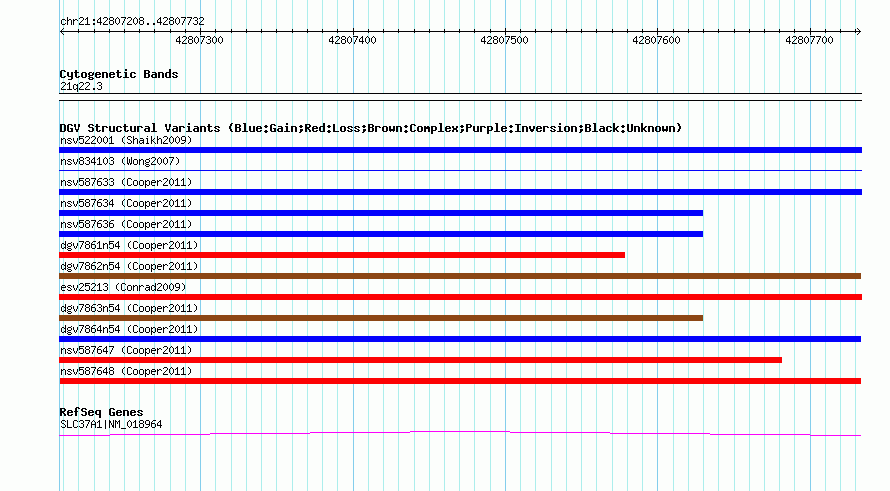The image size is (890, 491).
Task: Select the blue gain bar of nsv587633
Action: (x=460, y=192)
